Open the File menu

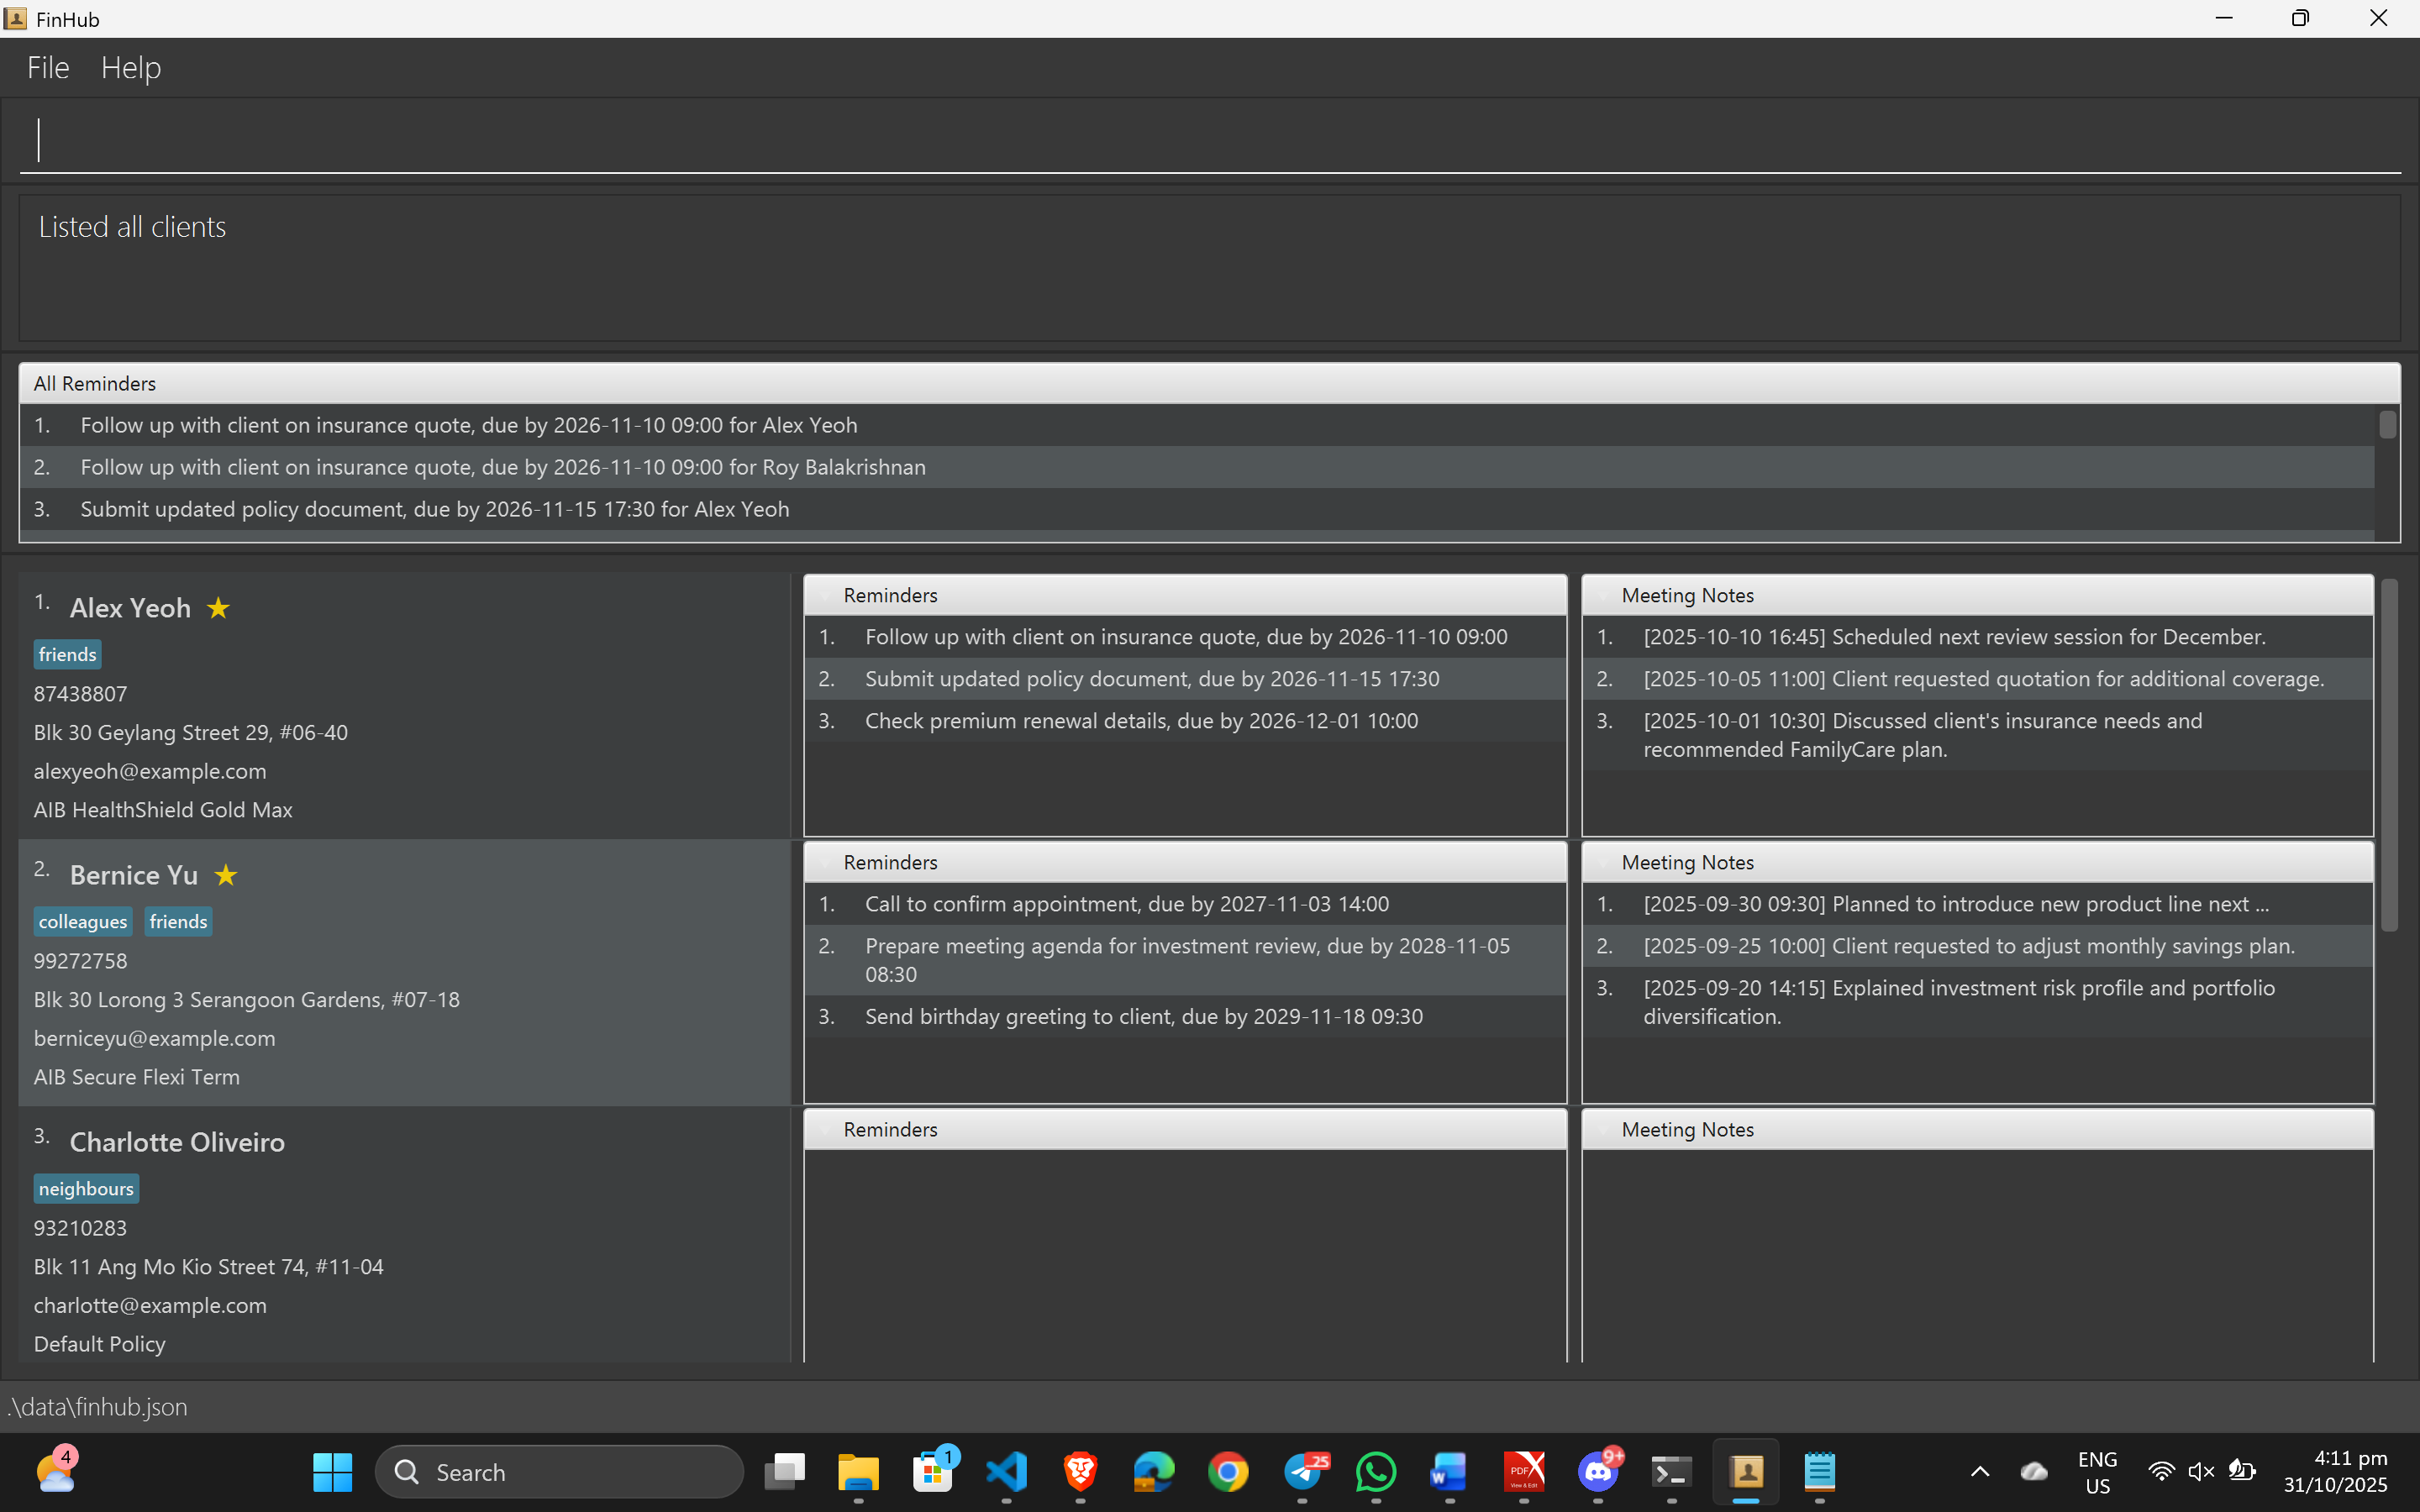coord(48,68)
